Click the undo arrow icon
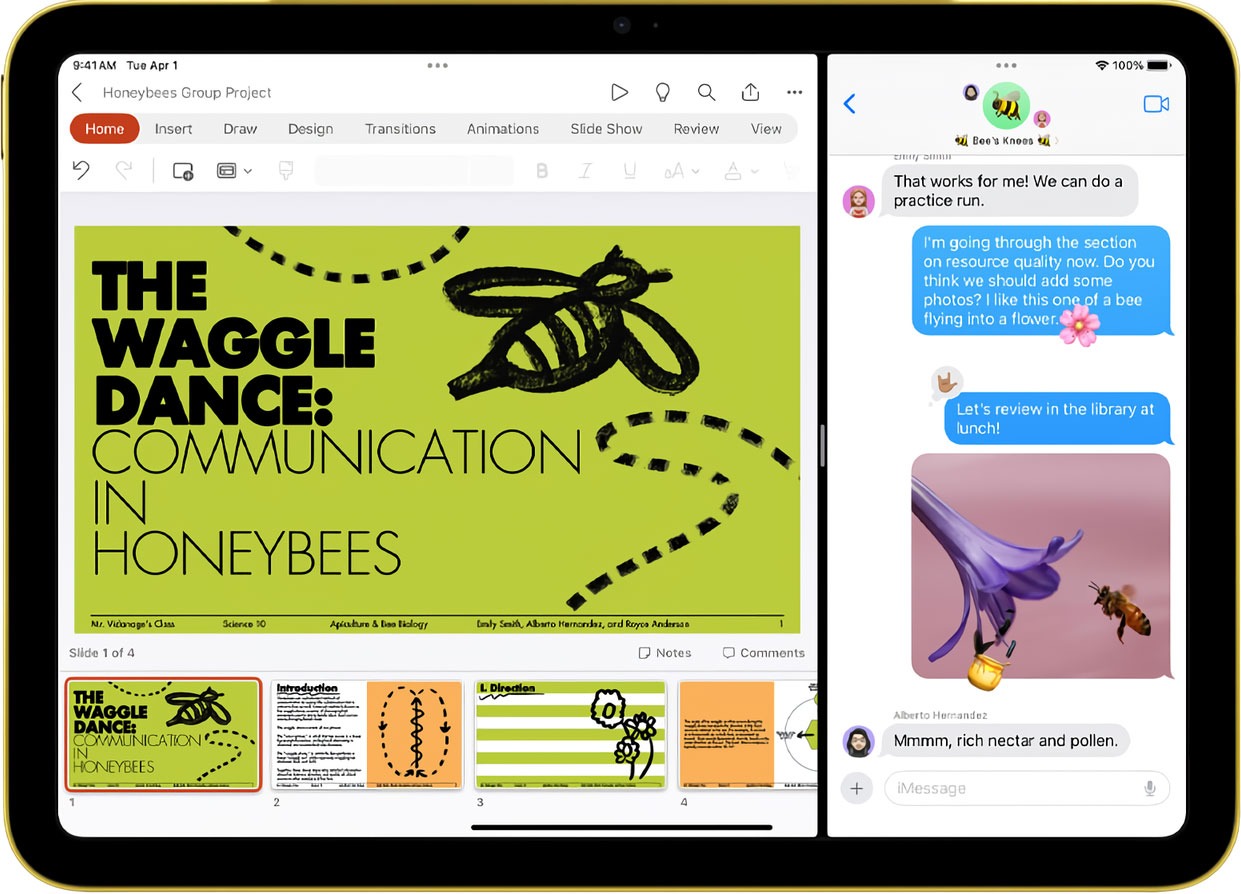 (x=81, y=170)
